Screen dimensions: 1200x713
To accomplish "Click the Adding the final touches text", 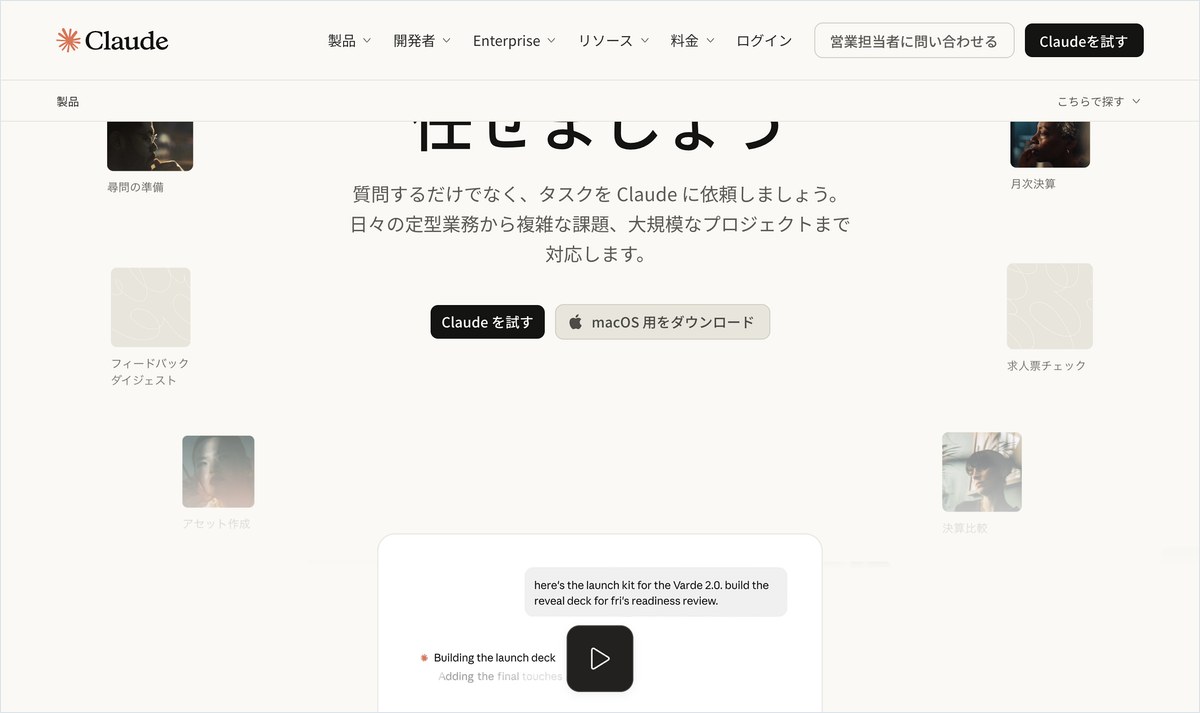I will tap(499, 676).
